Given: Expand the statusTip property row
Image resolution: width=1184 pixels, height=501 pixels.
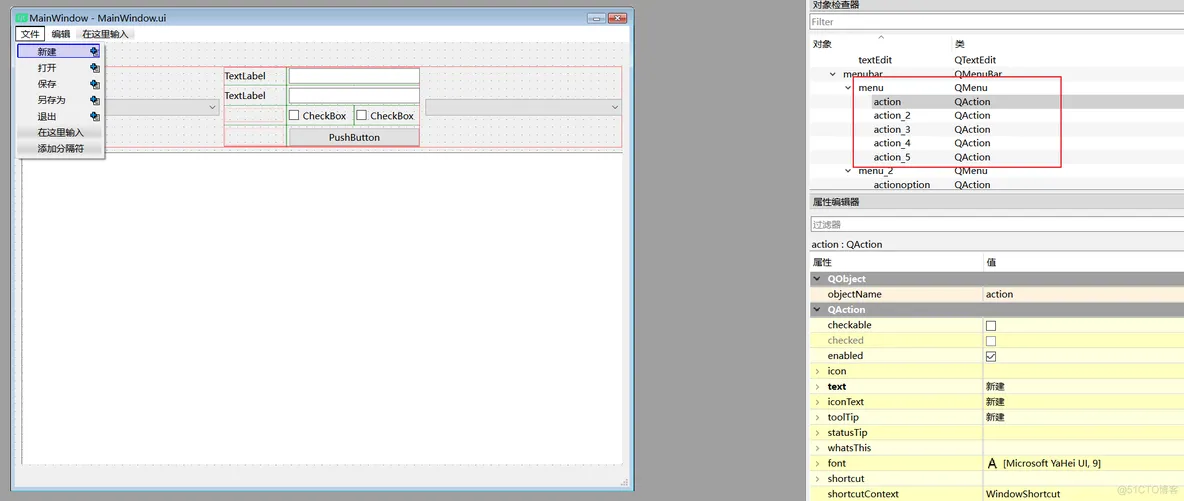Looking at the screenshot, I should click(x=816, y=433).
